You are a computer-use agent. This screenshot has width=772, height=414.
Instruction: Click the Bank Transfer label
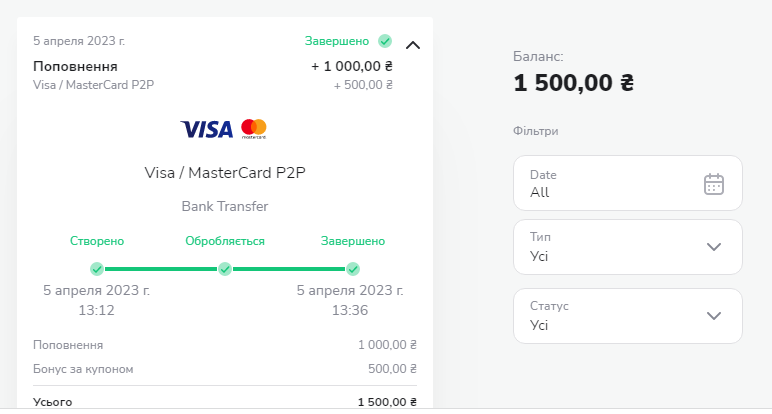coord(225,206)
